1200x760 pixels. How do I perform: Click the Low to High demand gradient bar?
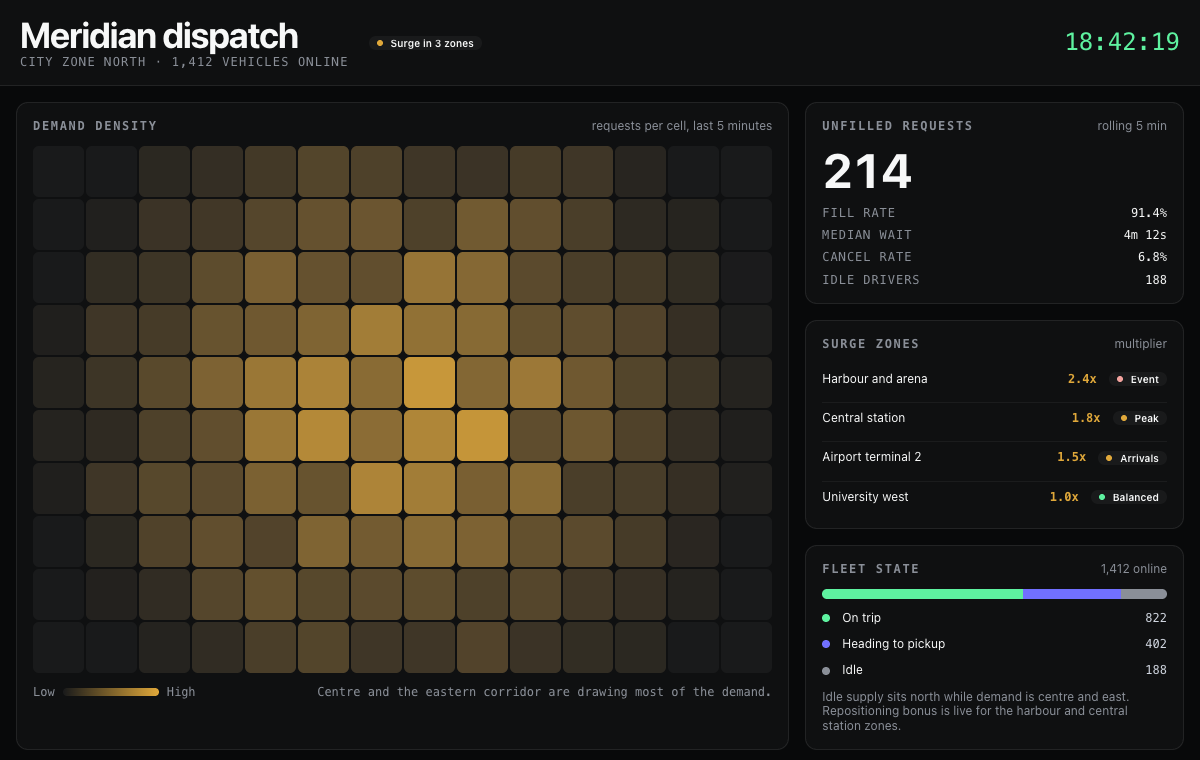click(111, 692)
